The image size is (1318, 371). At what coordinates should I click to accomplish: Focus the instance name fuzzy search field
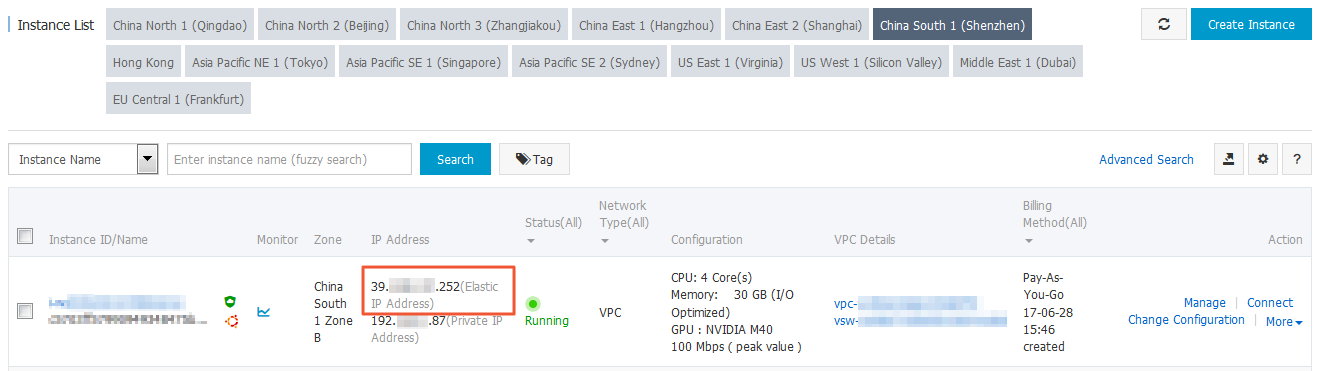click(289, 159)
